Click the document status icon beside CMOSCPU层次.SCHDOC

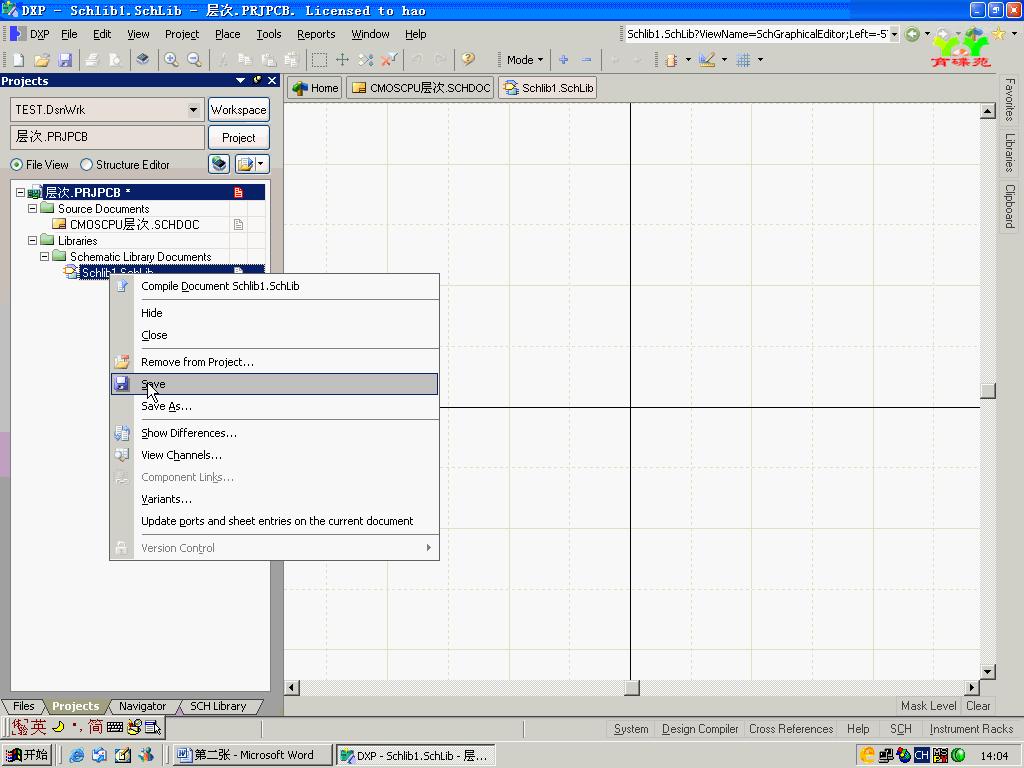[238, 225]
